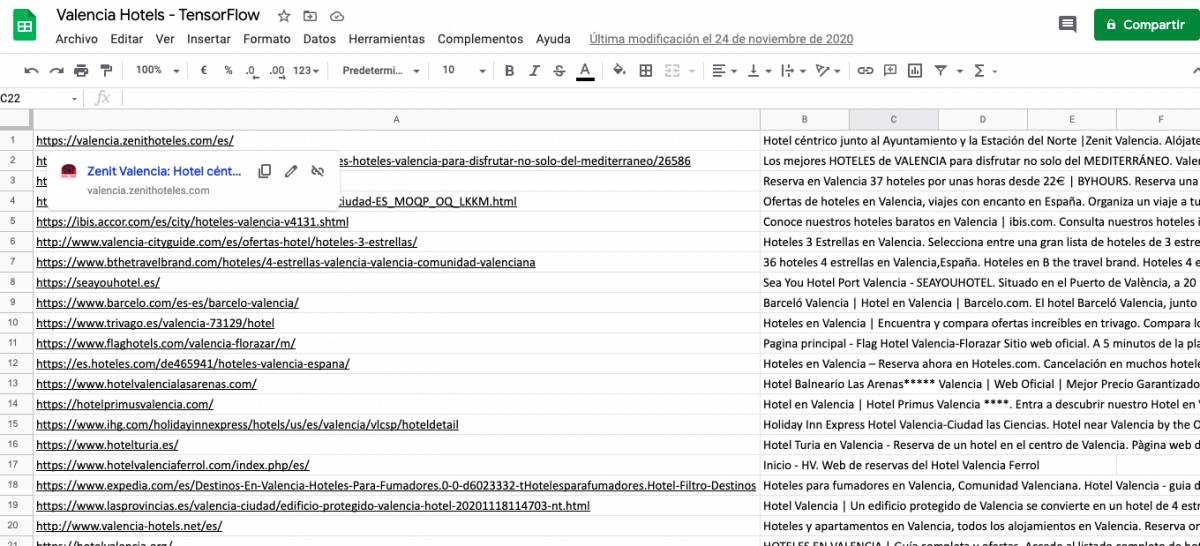Open the Herramientas menu
Screen dimensions: 1200x546
387,39
